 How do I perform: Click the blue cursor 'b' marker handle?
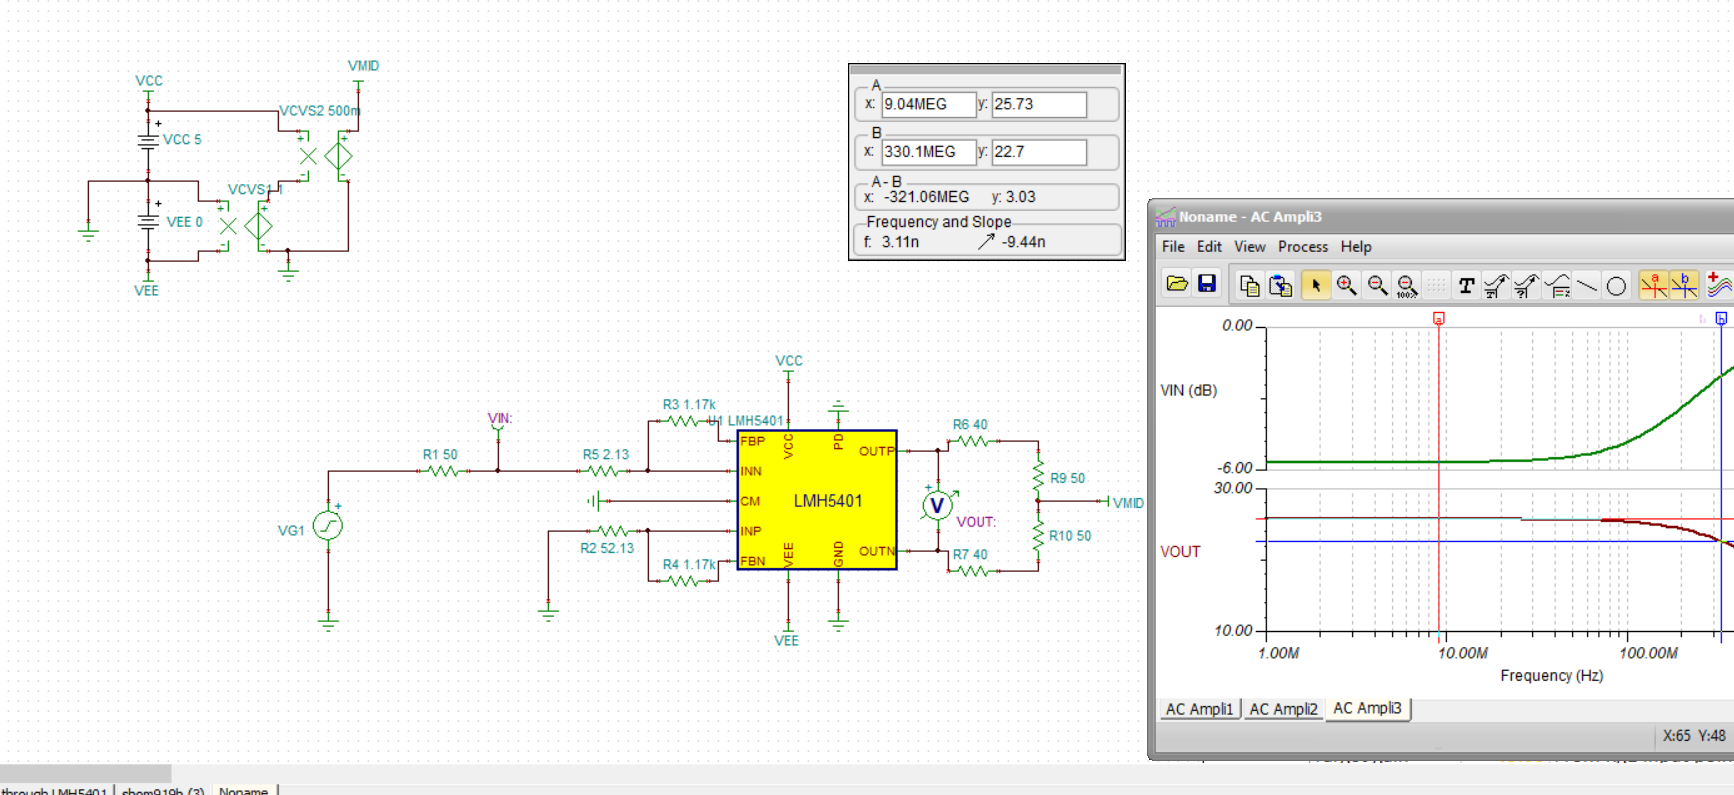pyautogui.click(x=1721, y=319)
